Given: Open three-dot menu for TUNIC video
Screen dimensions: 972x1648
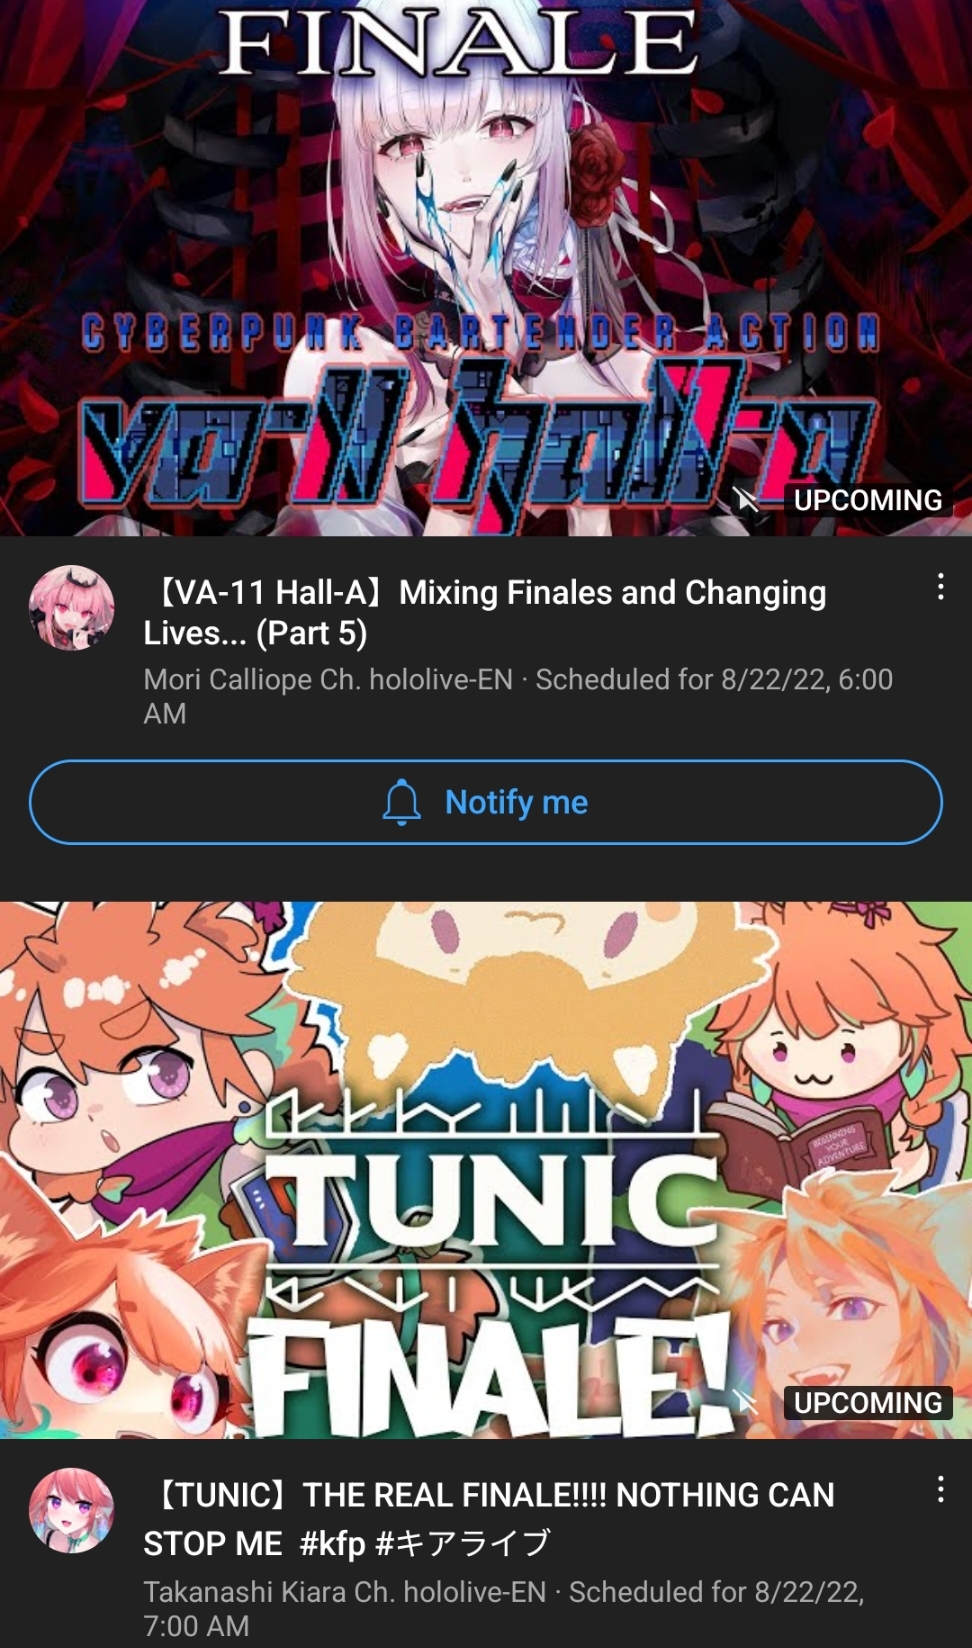Looking at the screenshot, I should 940,1489.
